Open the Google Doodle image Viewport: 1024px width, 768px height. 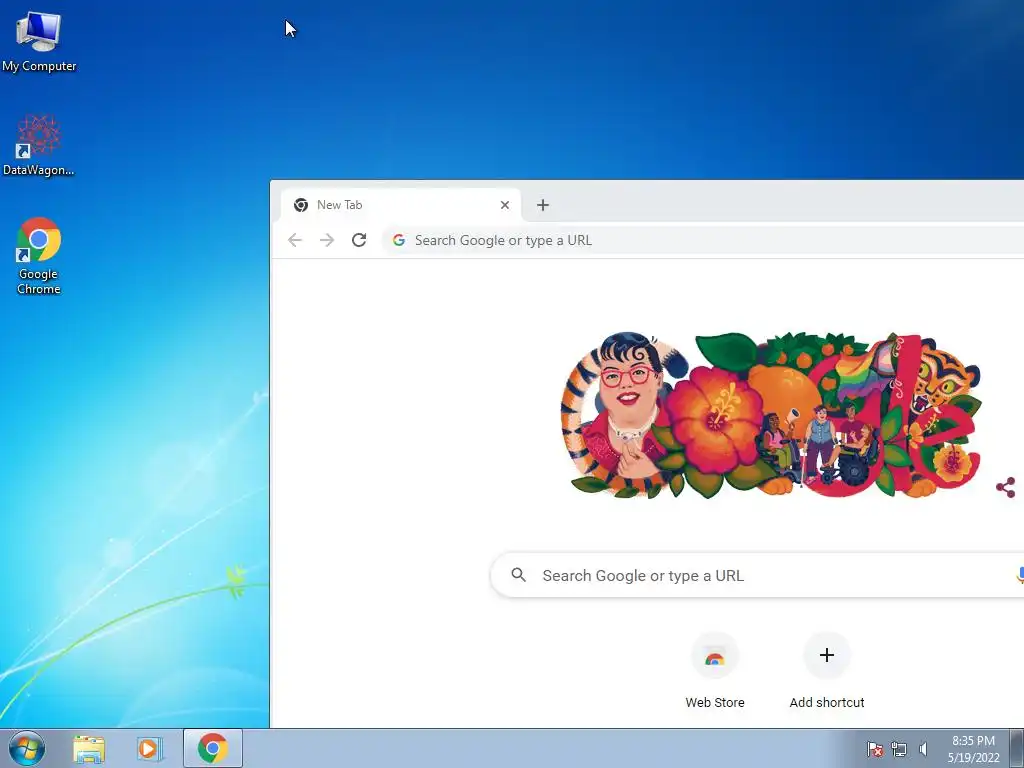(771, 415)
